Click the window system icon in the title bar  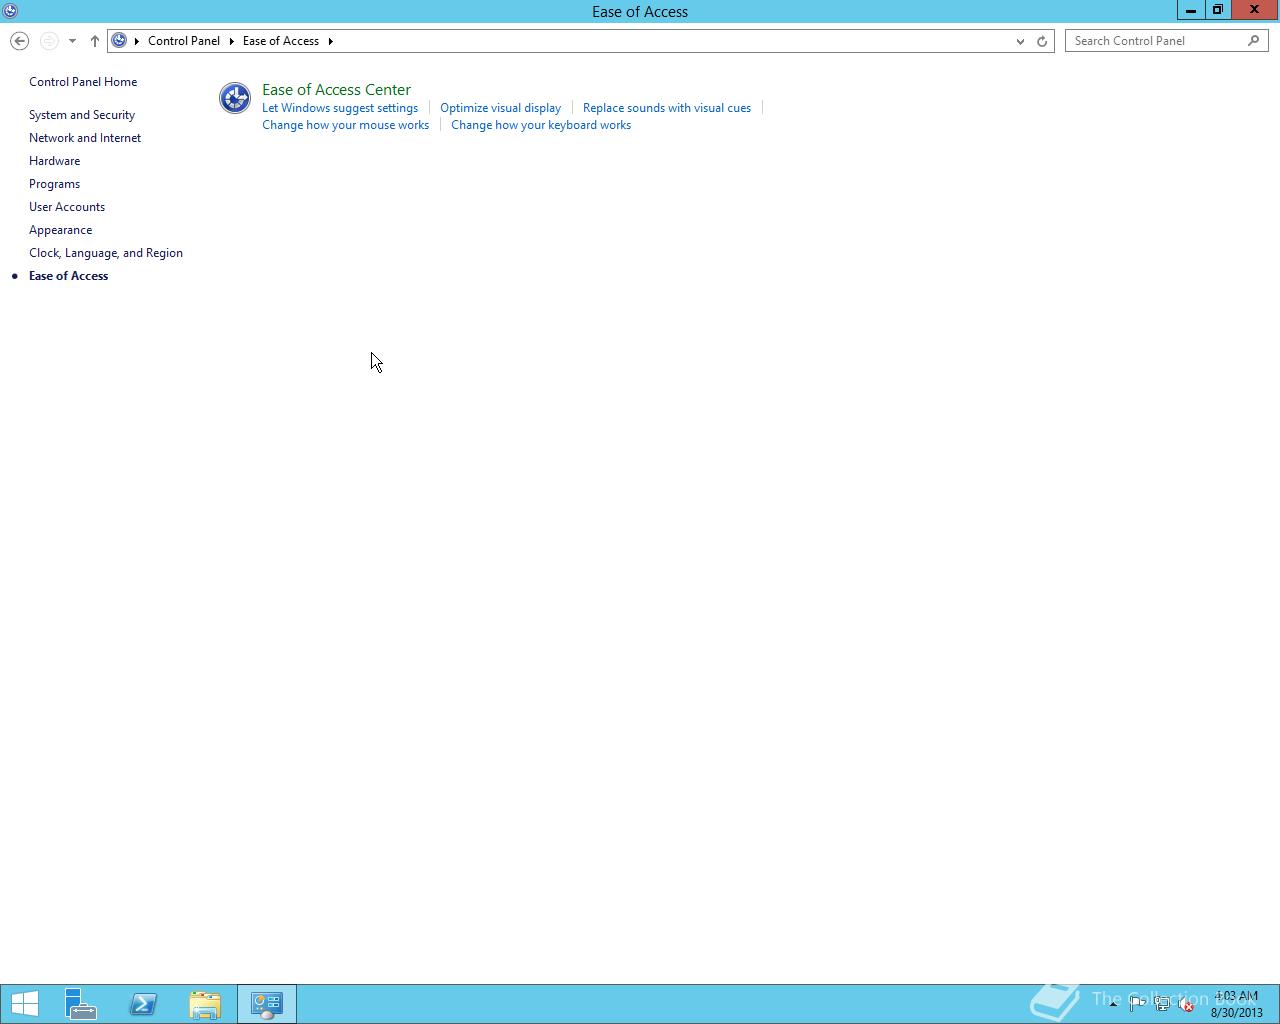point(10,11)
